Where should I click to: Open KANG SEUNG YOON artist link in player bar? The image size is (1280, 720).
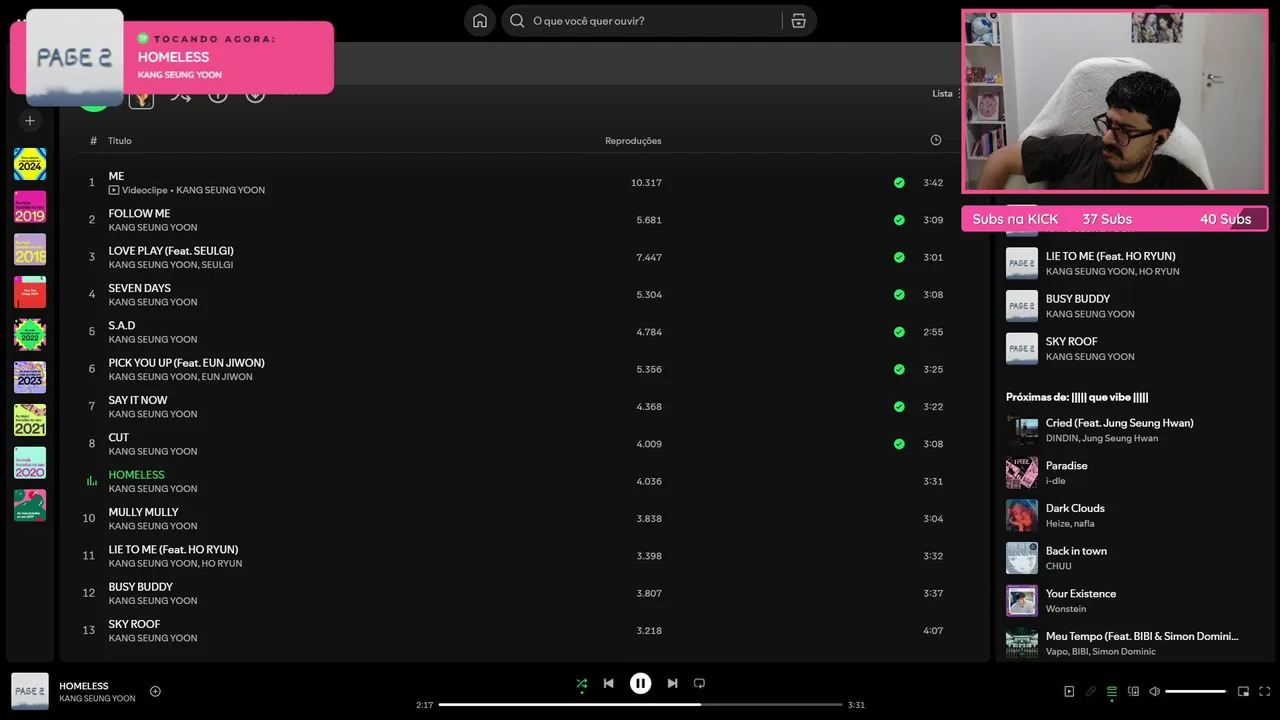(x=97, y=699)
